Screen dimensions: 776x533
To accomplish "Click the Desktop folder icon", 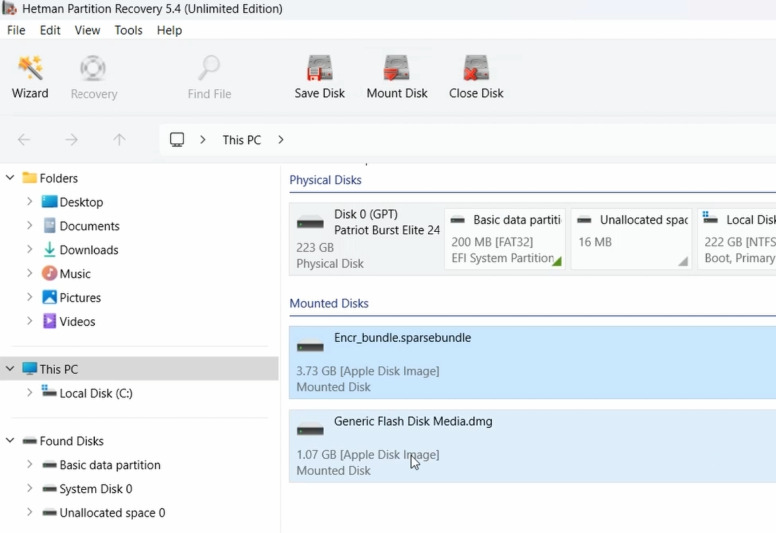I will click(49, 201).
